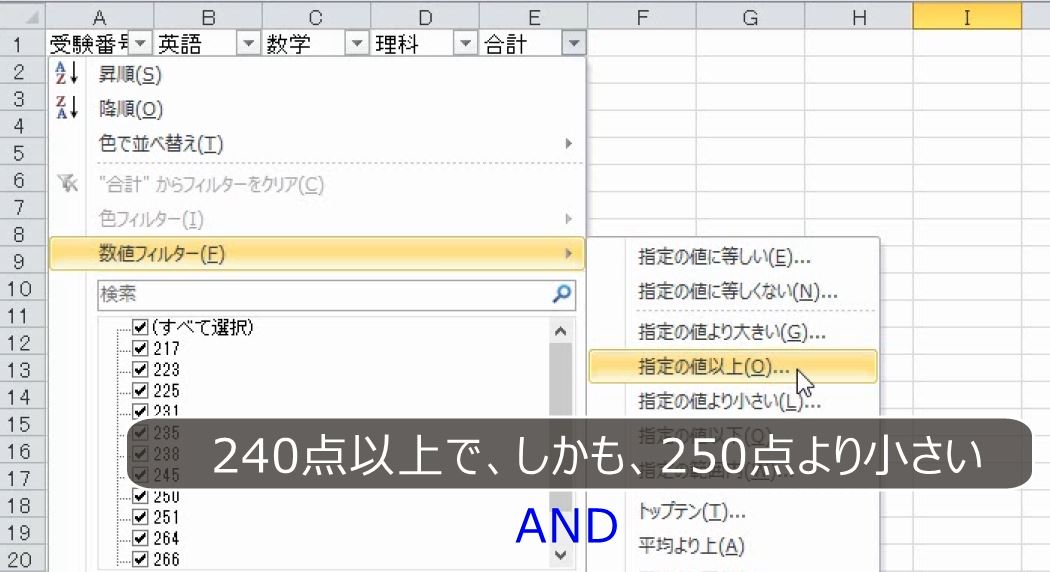The width and height of the screenshot is (1050, 572).
Task: Select column H header
Action: pos(859,17)
